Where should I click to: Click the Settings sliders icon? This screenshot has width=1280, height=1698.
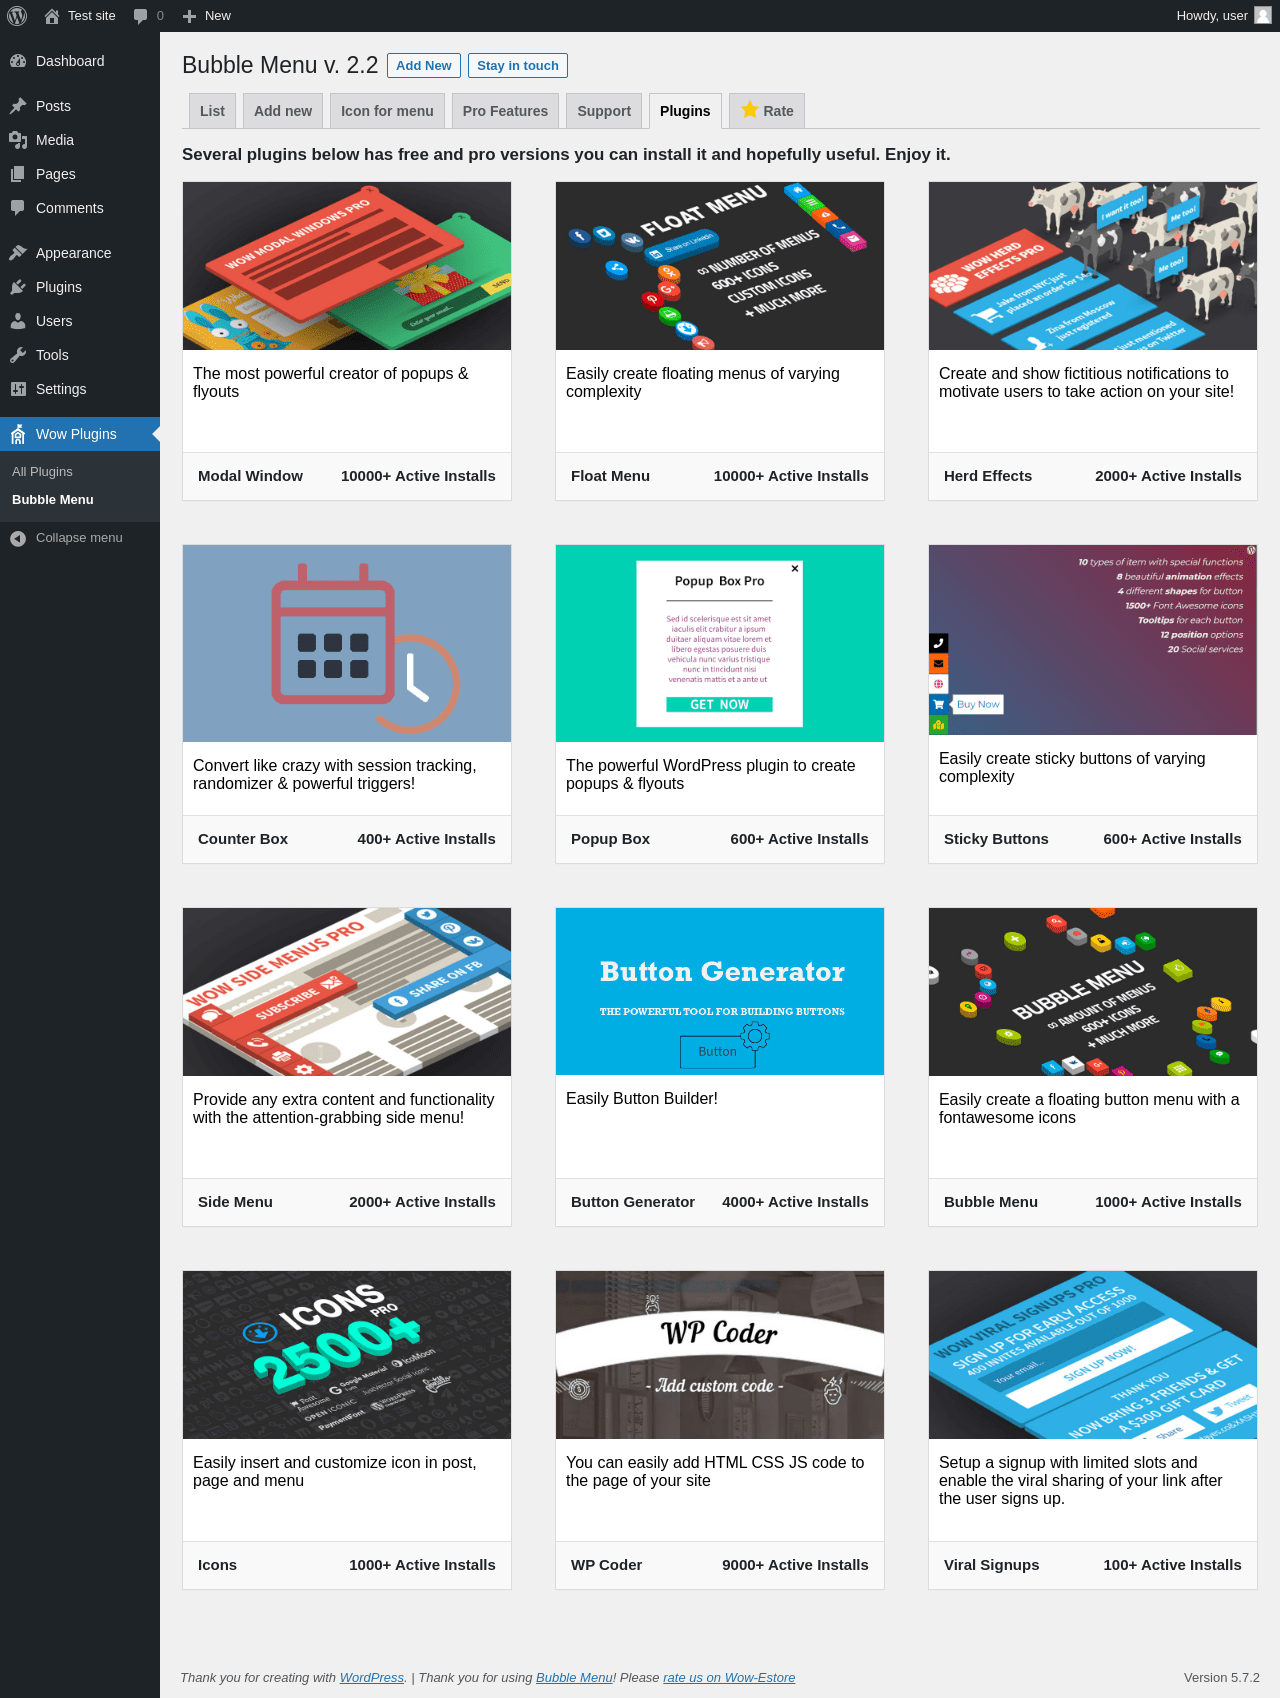18,389
